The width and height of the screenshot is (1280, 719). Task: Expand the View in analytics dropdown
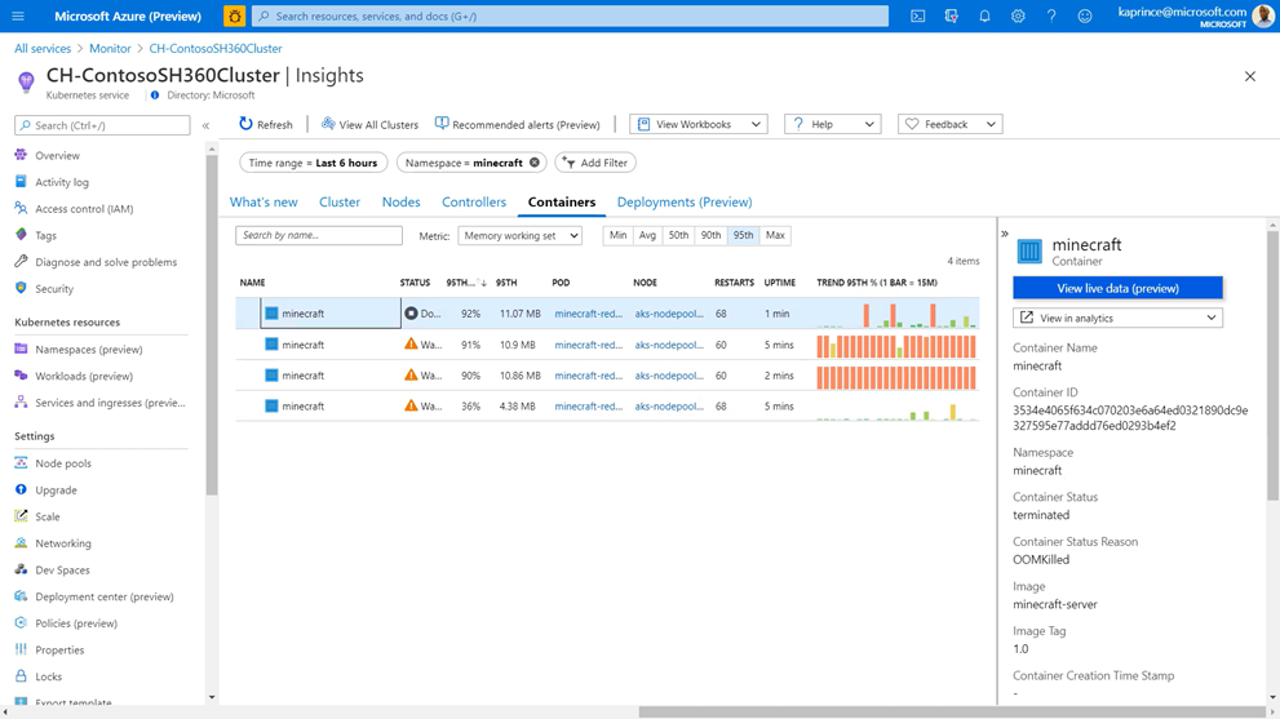click(x=1117, y=318)
